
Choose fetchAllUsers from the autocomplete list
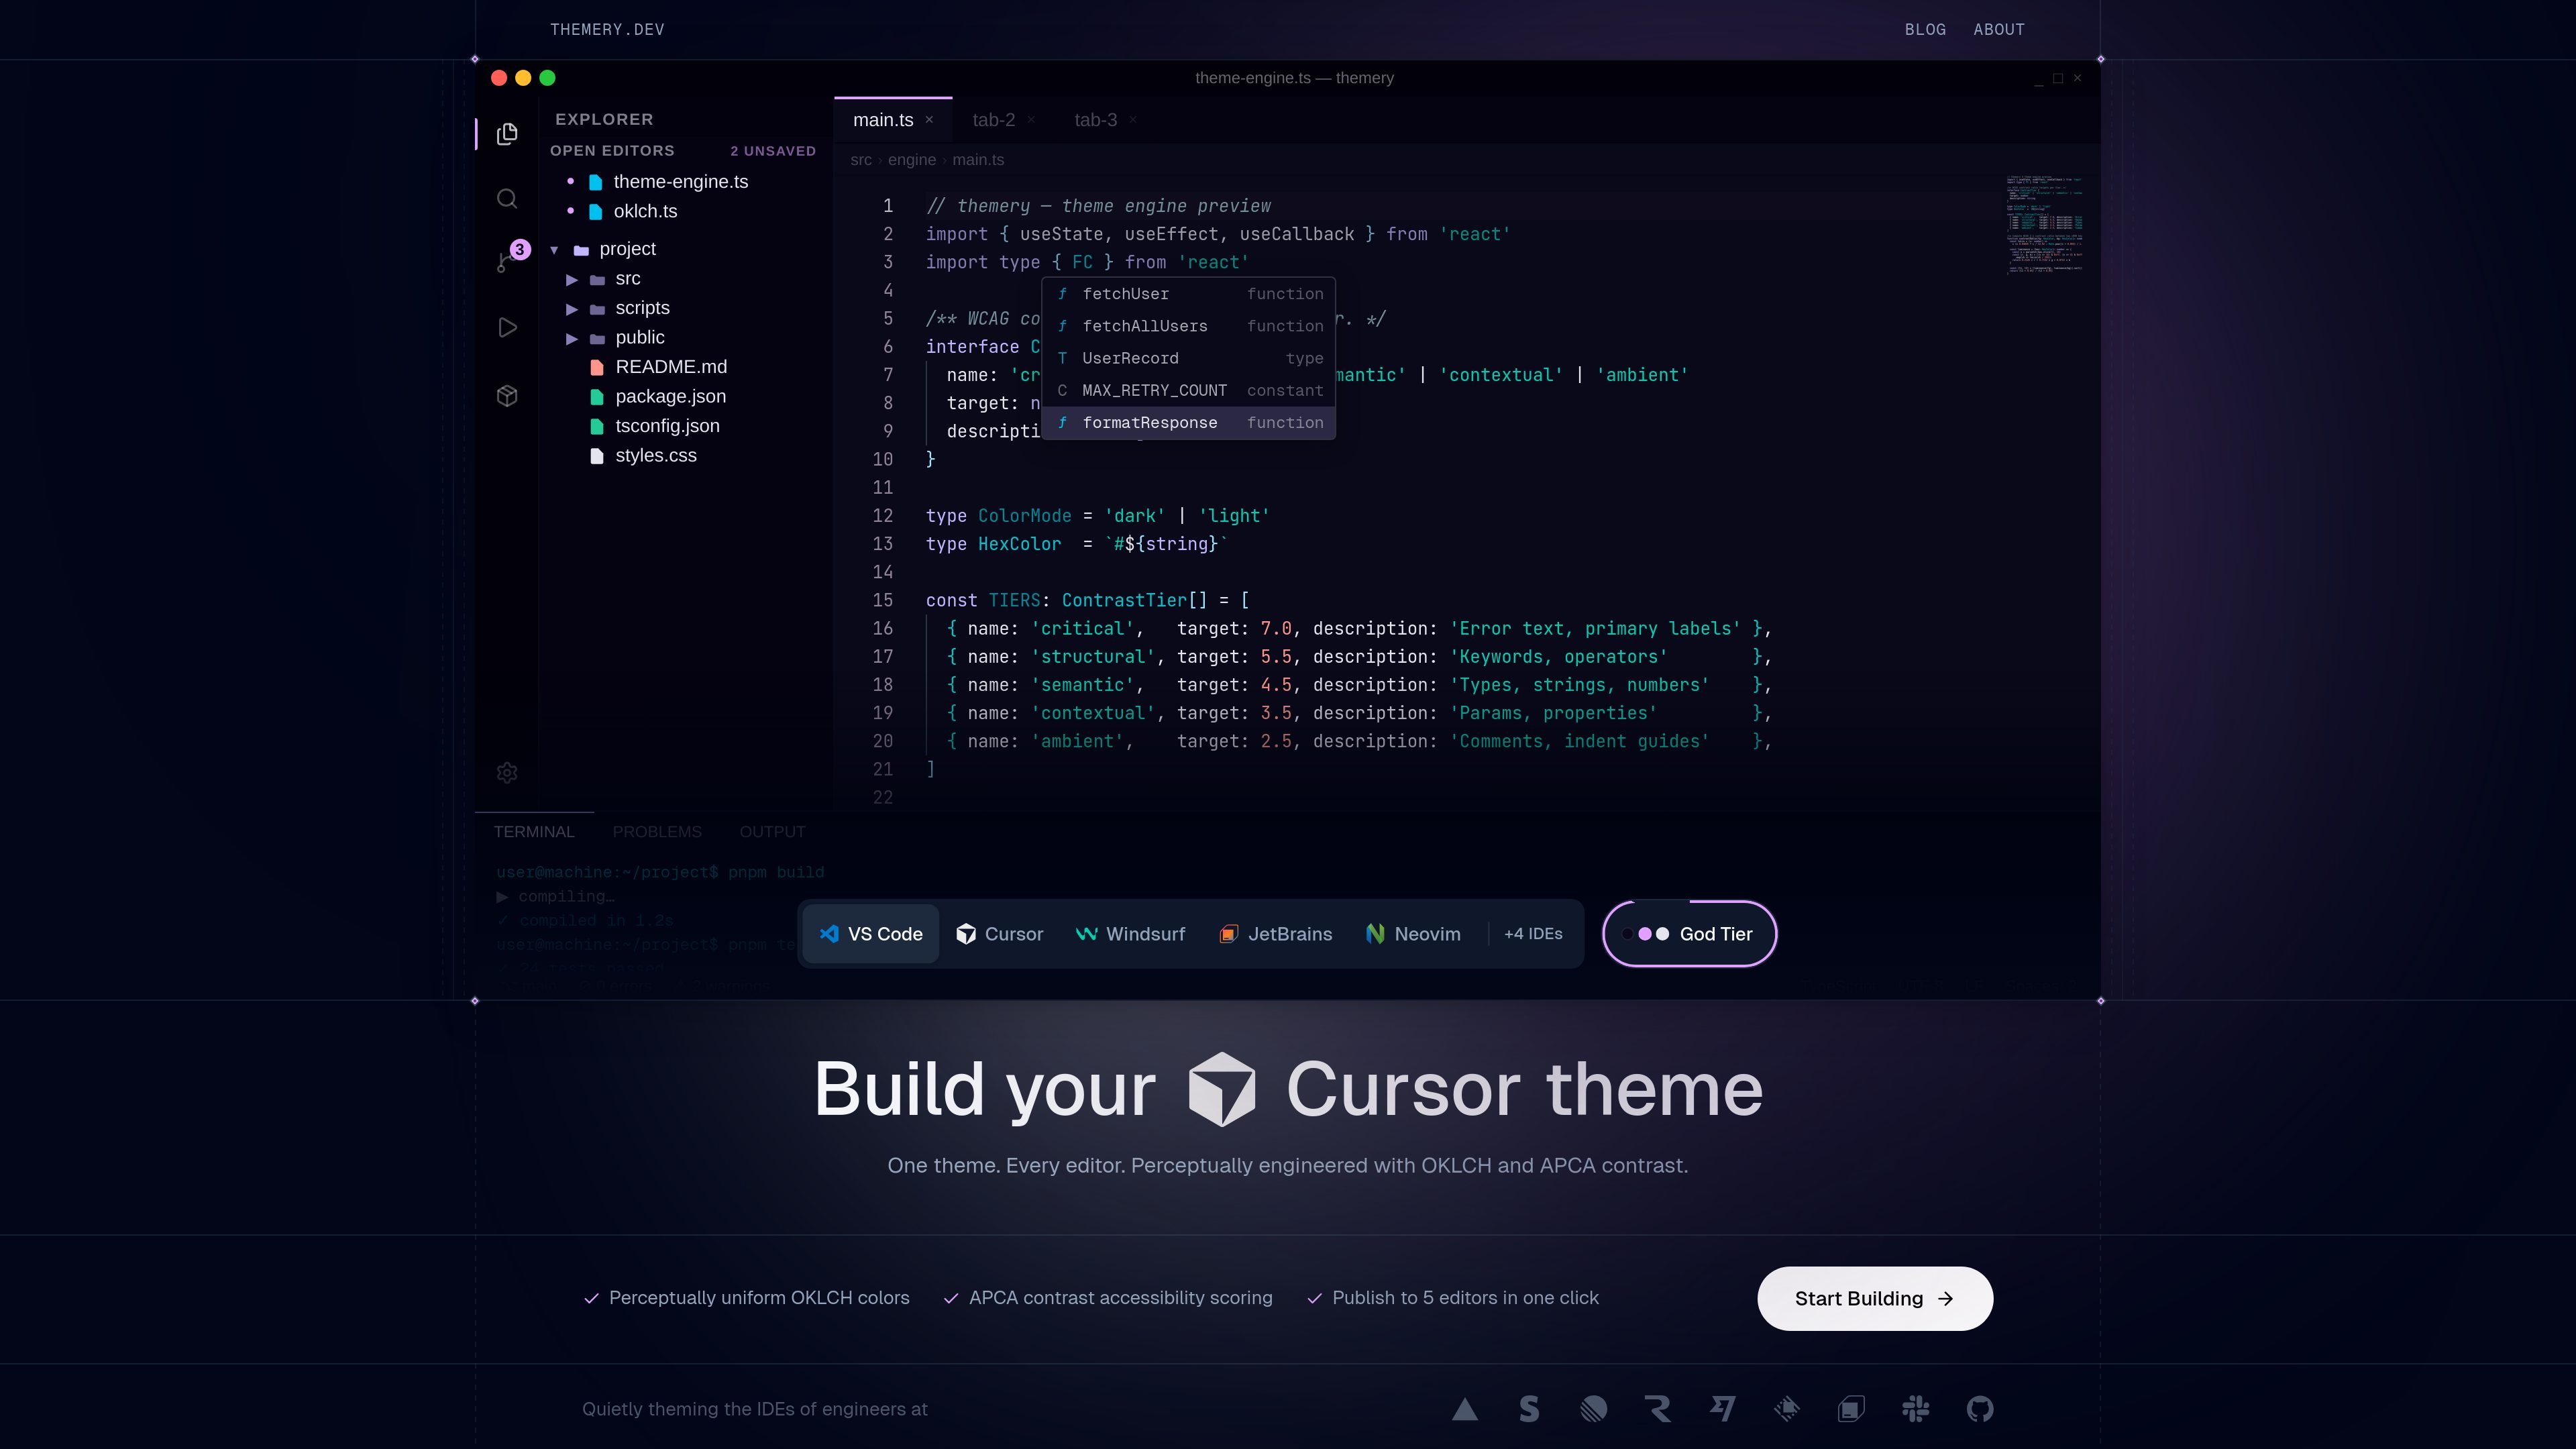pos(1189,326)
